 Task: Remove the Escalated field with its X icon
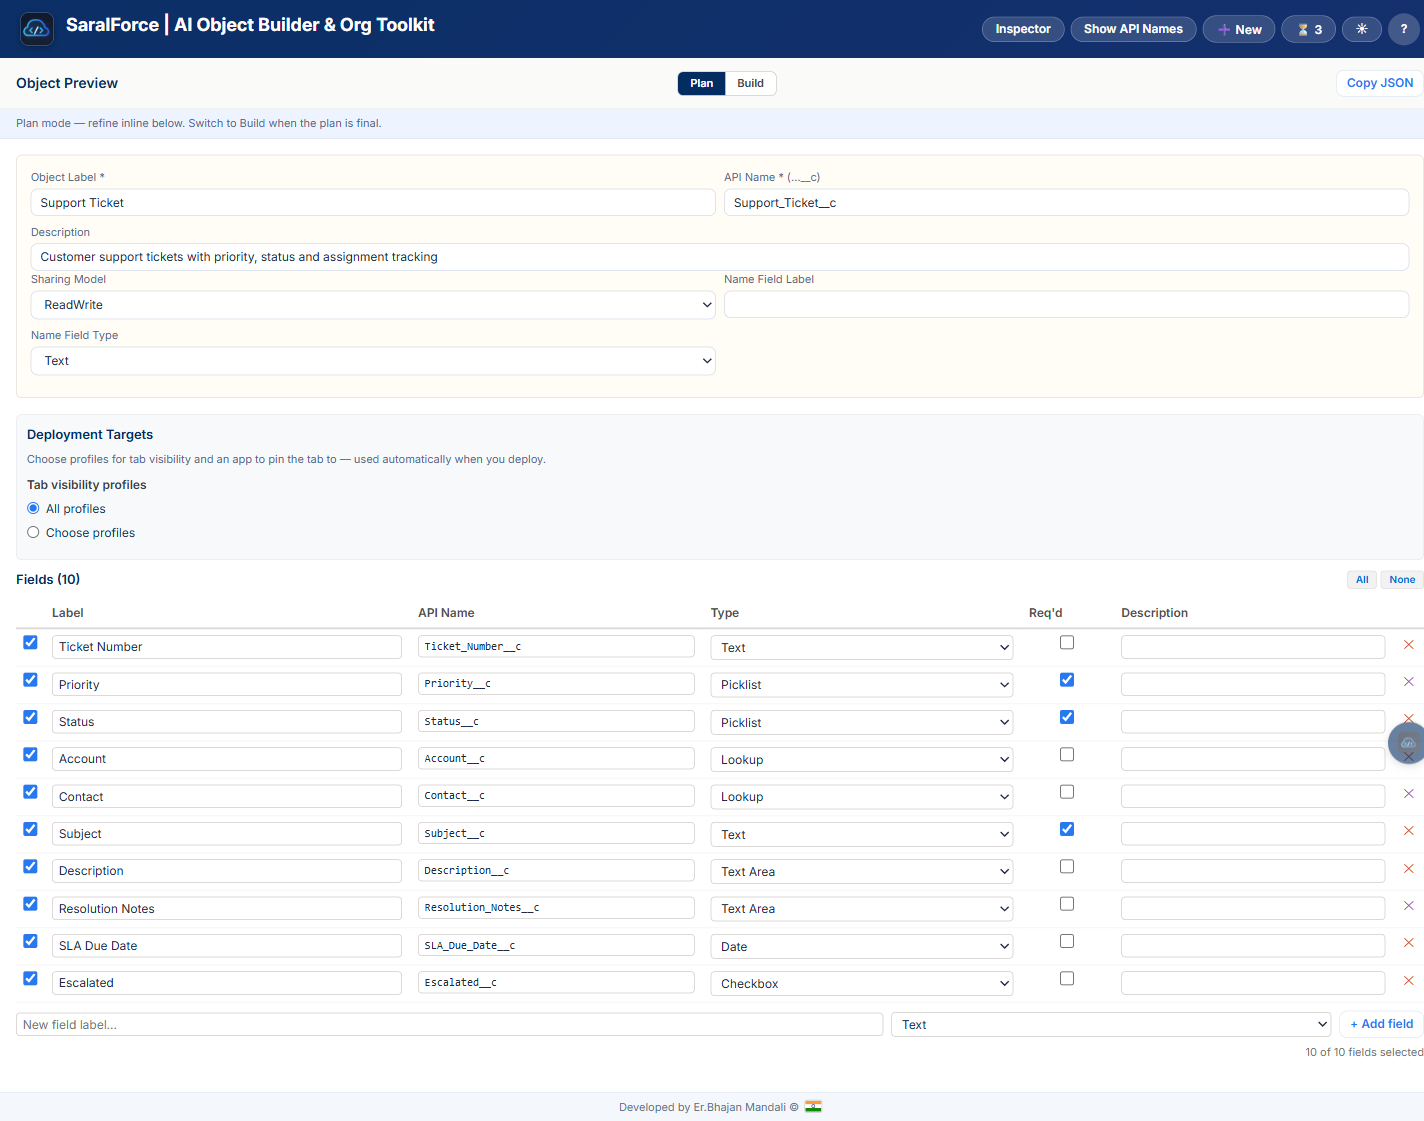coord(1408,981)
